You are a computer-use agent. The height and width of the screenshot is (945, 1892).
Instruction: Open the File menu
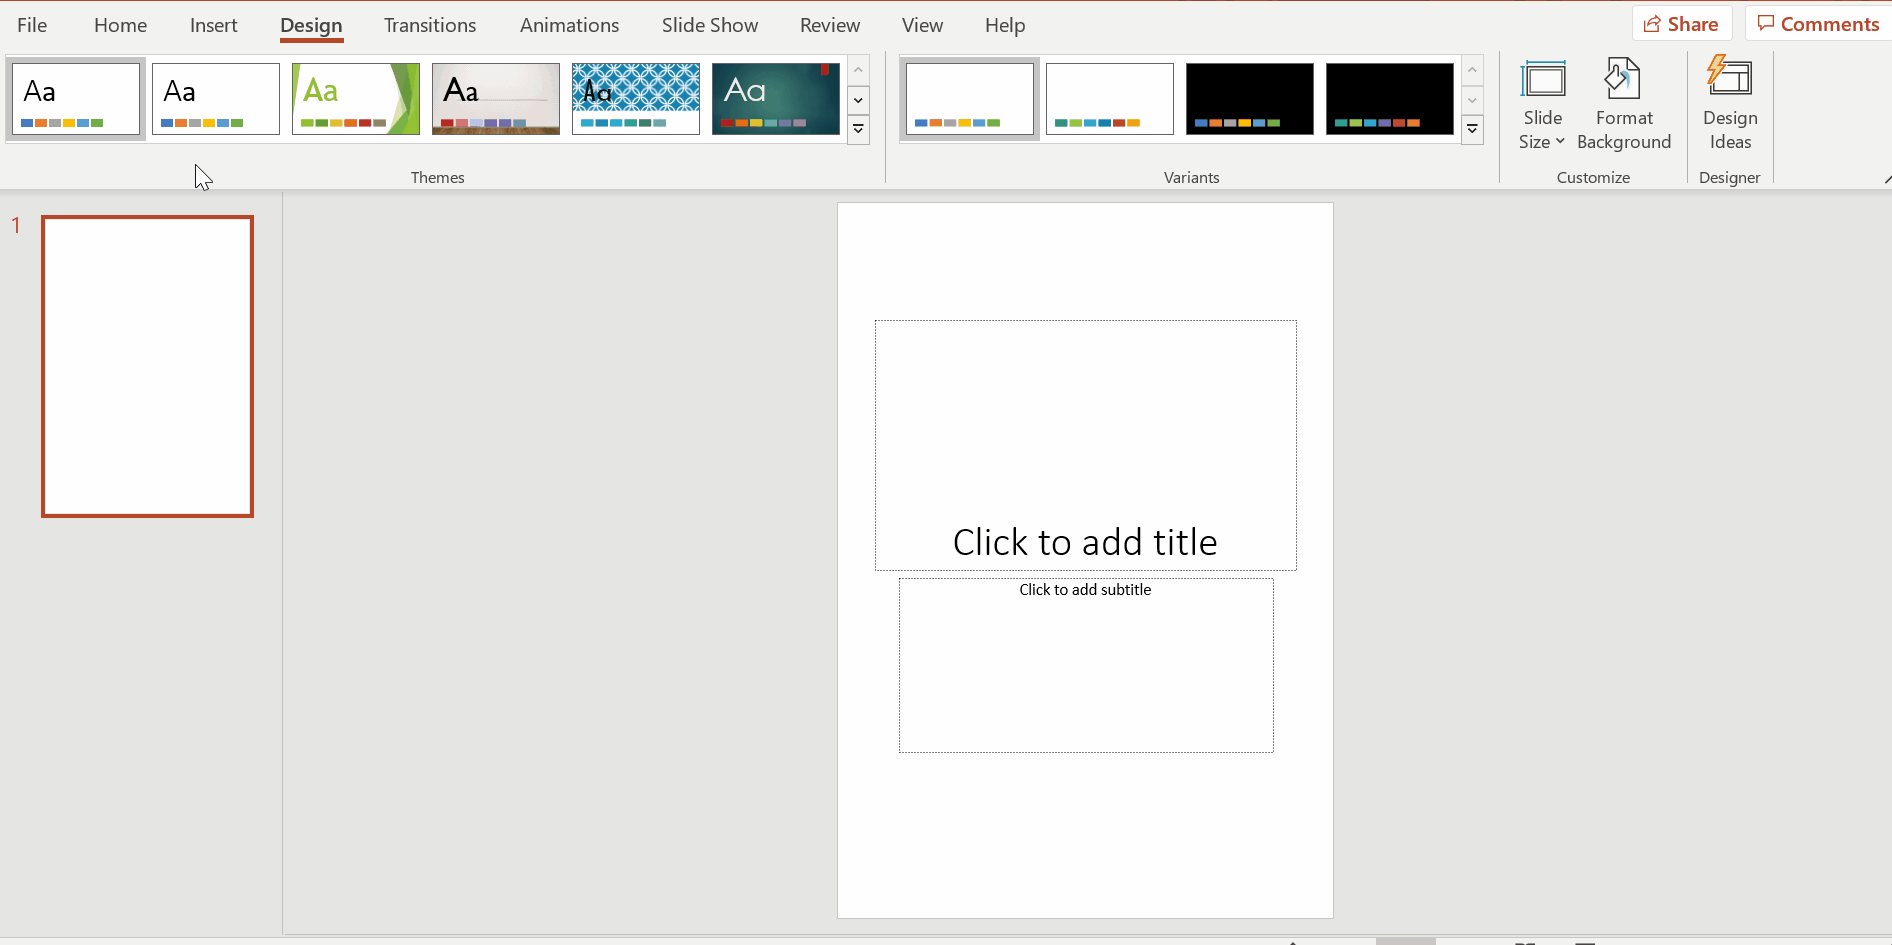32,25
